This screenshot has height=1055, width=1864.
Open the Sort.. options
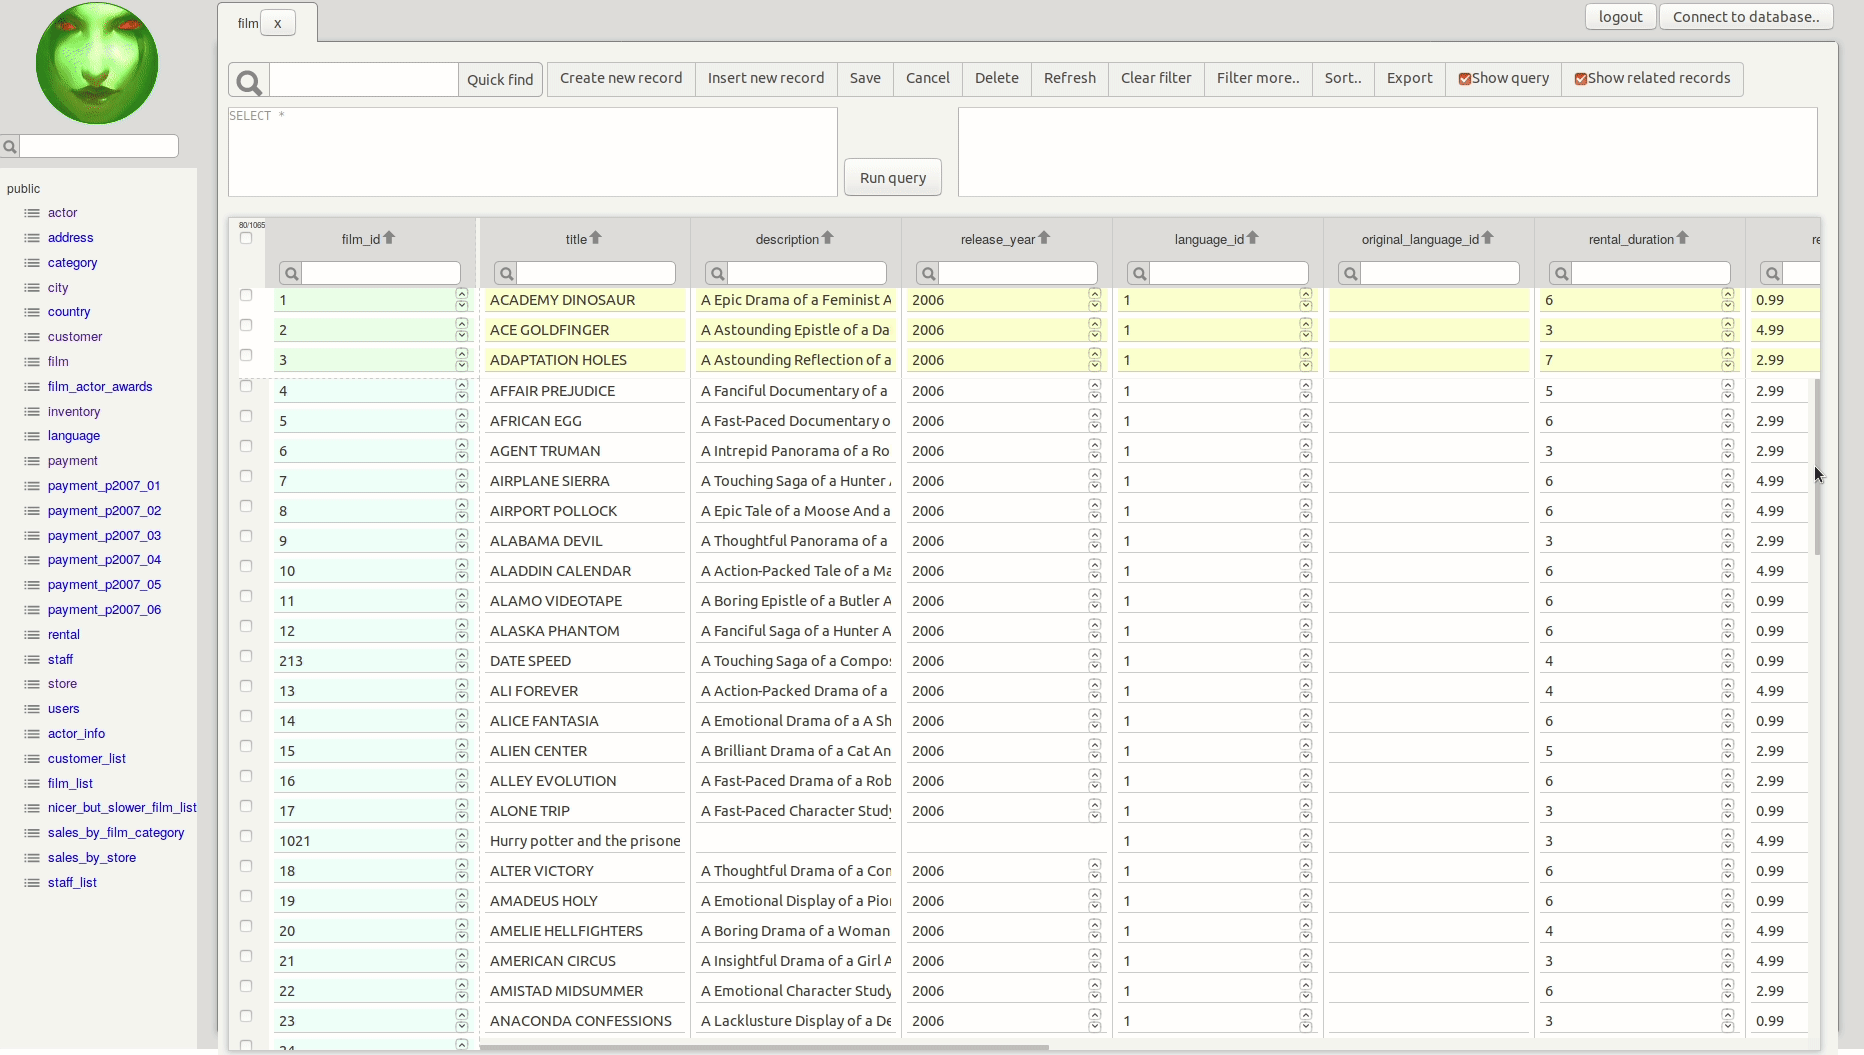pos(1342,78)
